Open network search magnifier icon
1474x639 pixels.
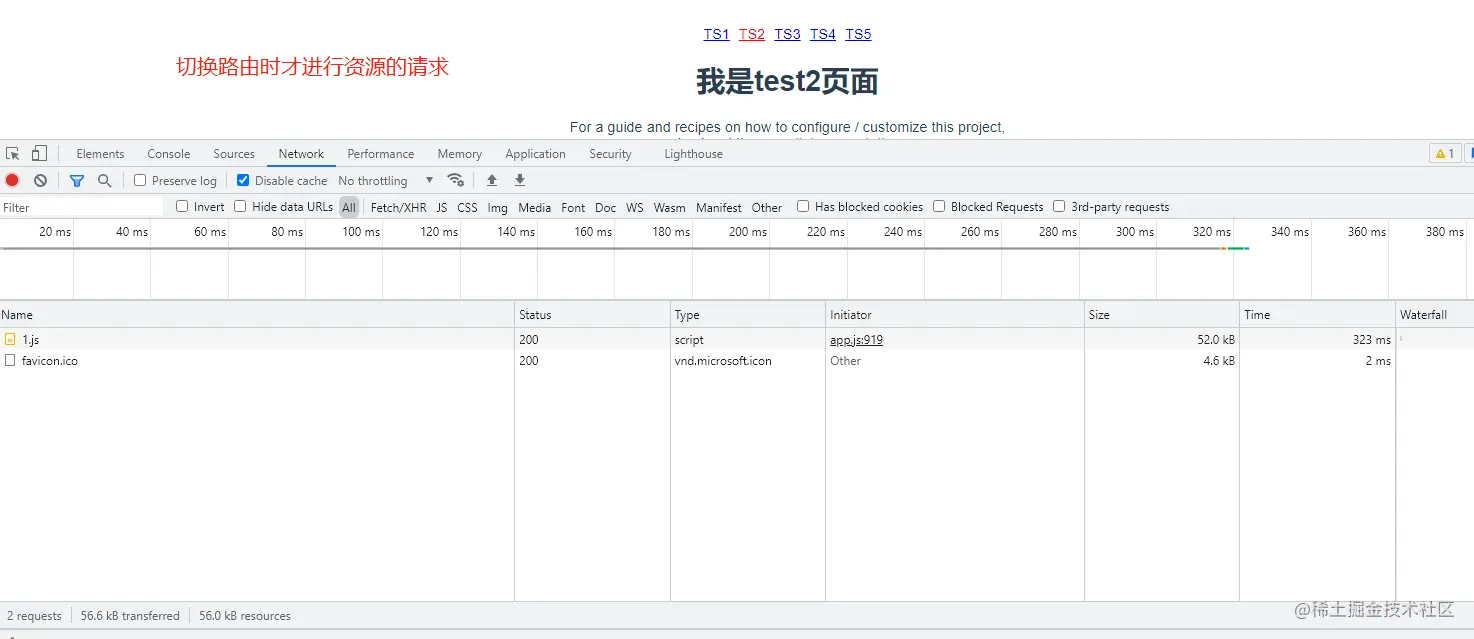pos(104,181)
